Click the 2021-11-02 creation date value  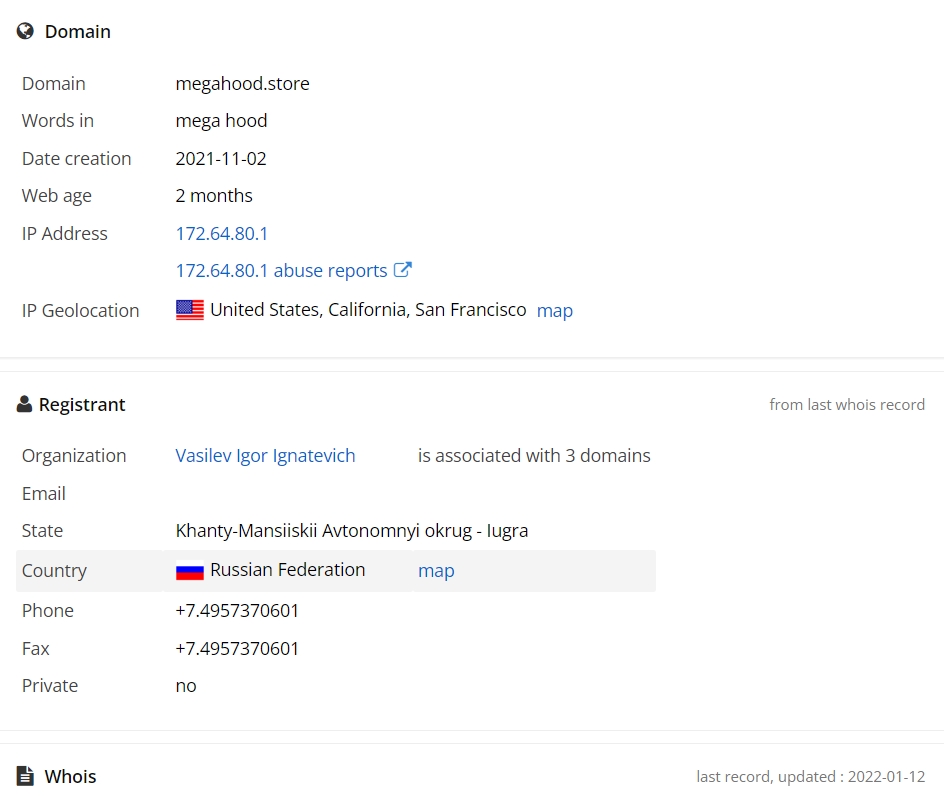221,159
